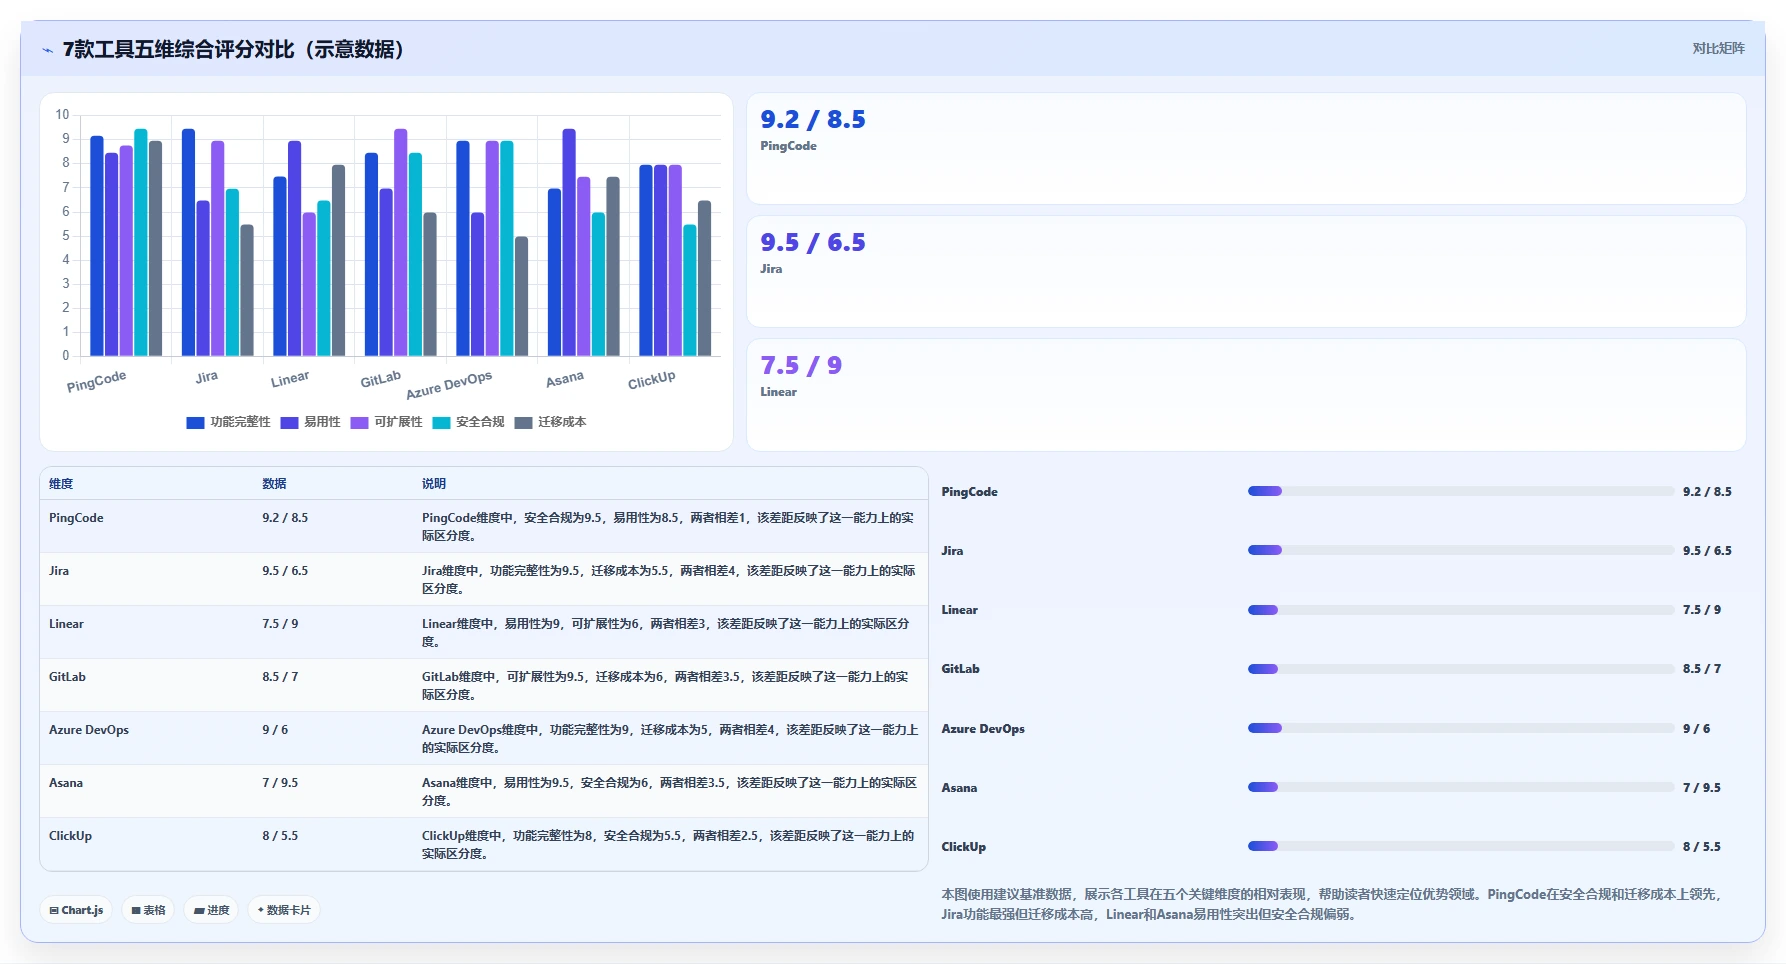Toggle the 易用性 legend item

[x=311, y=422]
